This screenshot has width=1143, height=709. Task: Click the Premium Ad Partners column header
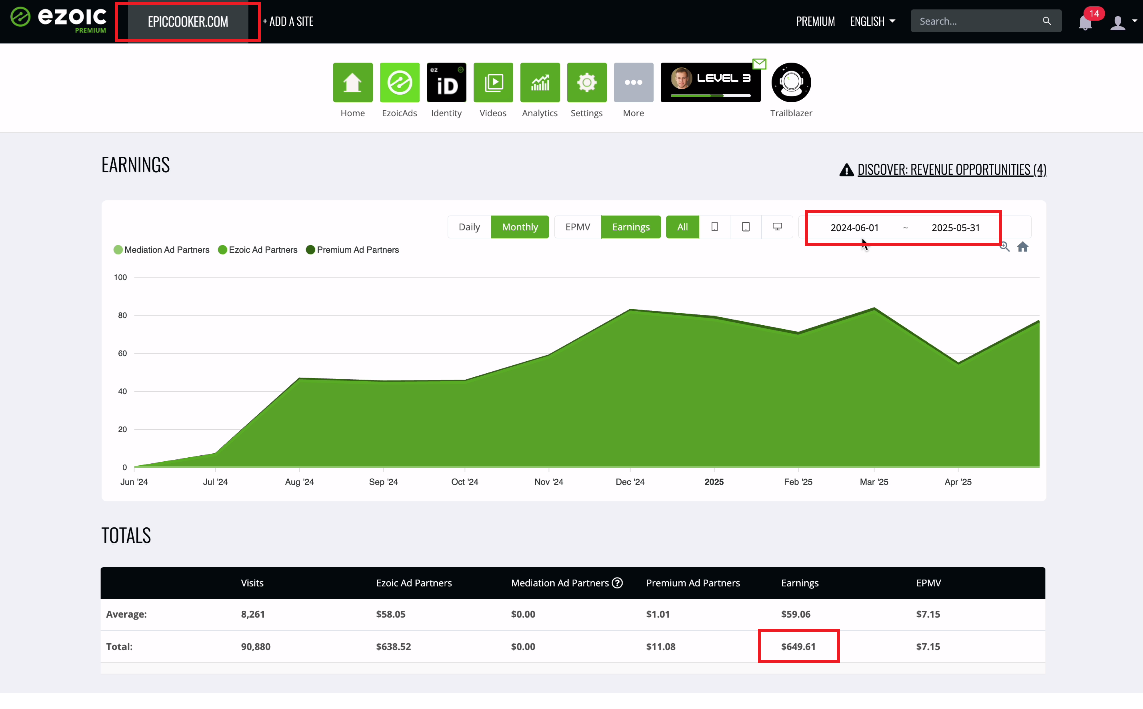click(693, 583)
